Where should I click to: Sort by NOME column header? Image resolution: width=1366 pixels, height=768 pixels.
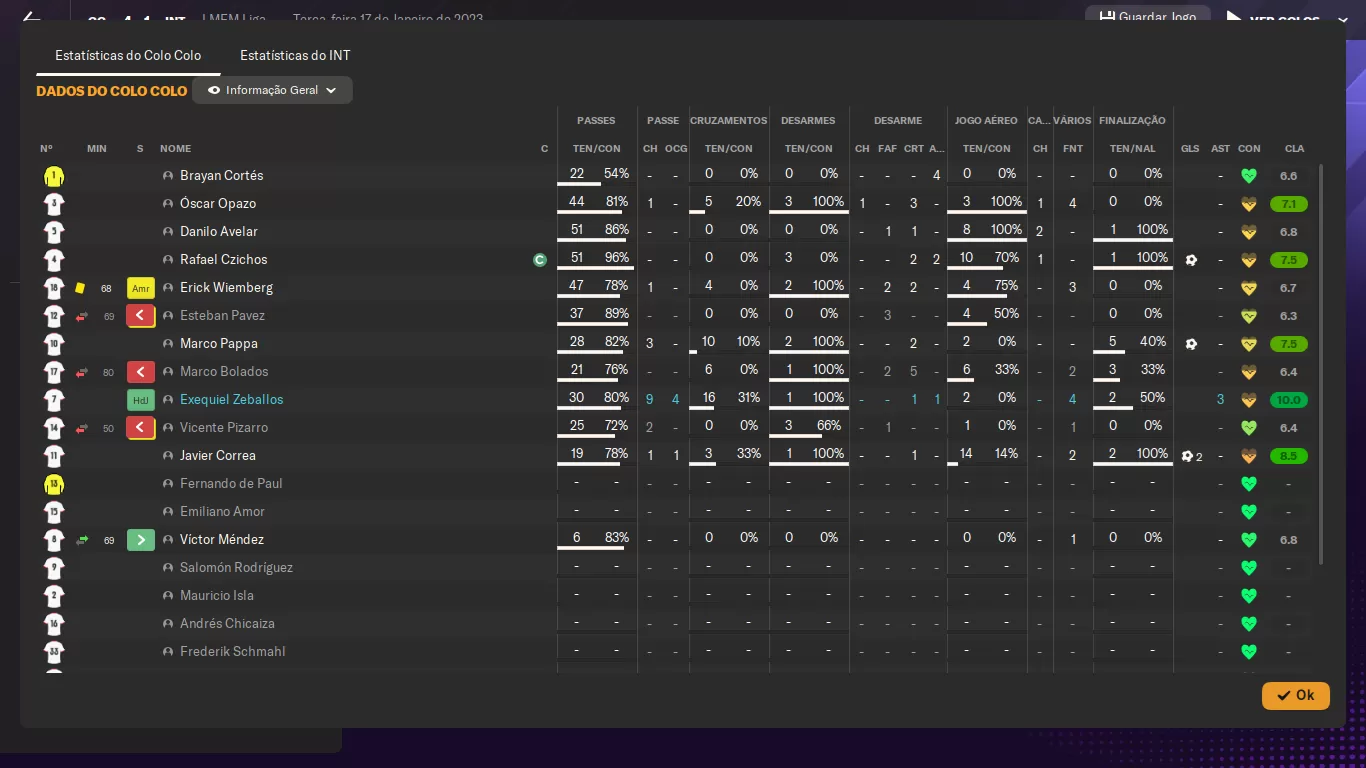point(175,149)
